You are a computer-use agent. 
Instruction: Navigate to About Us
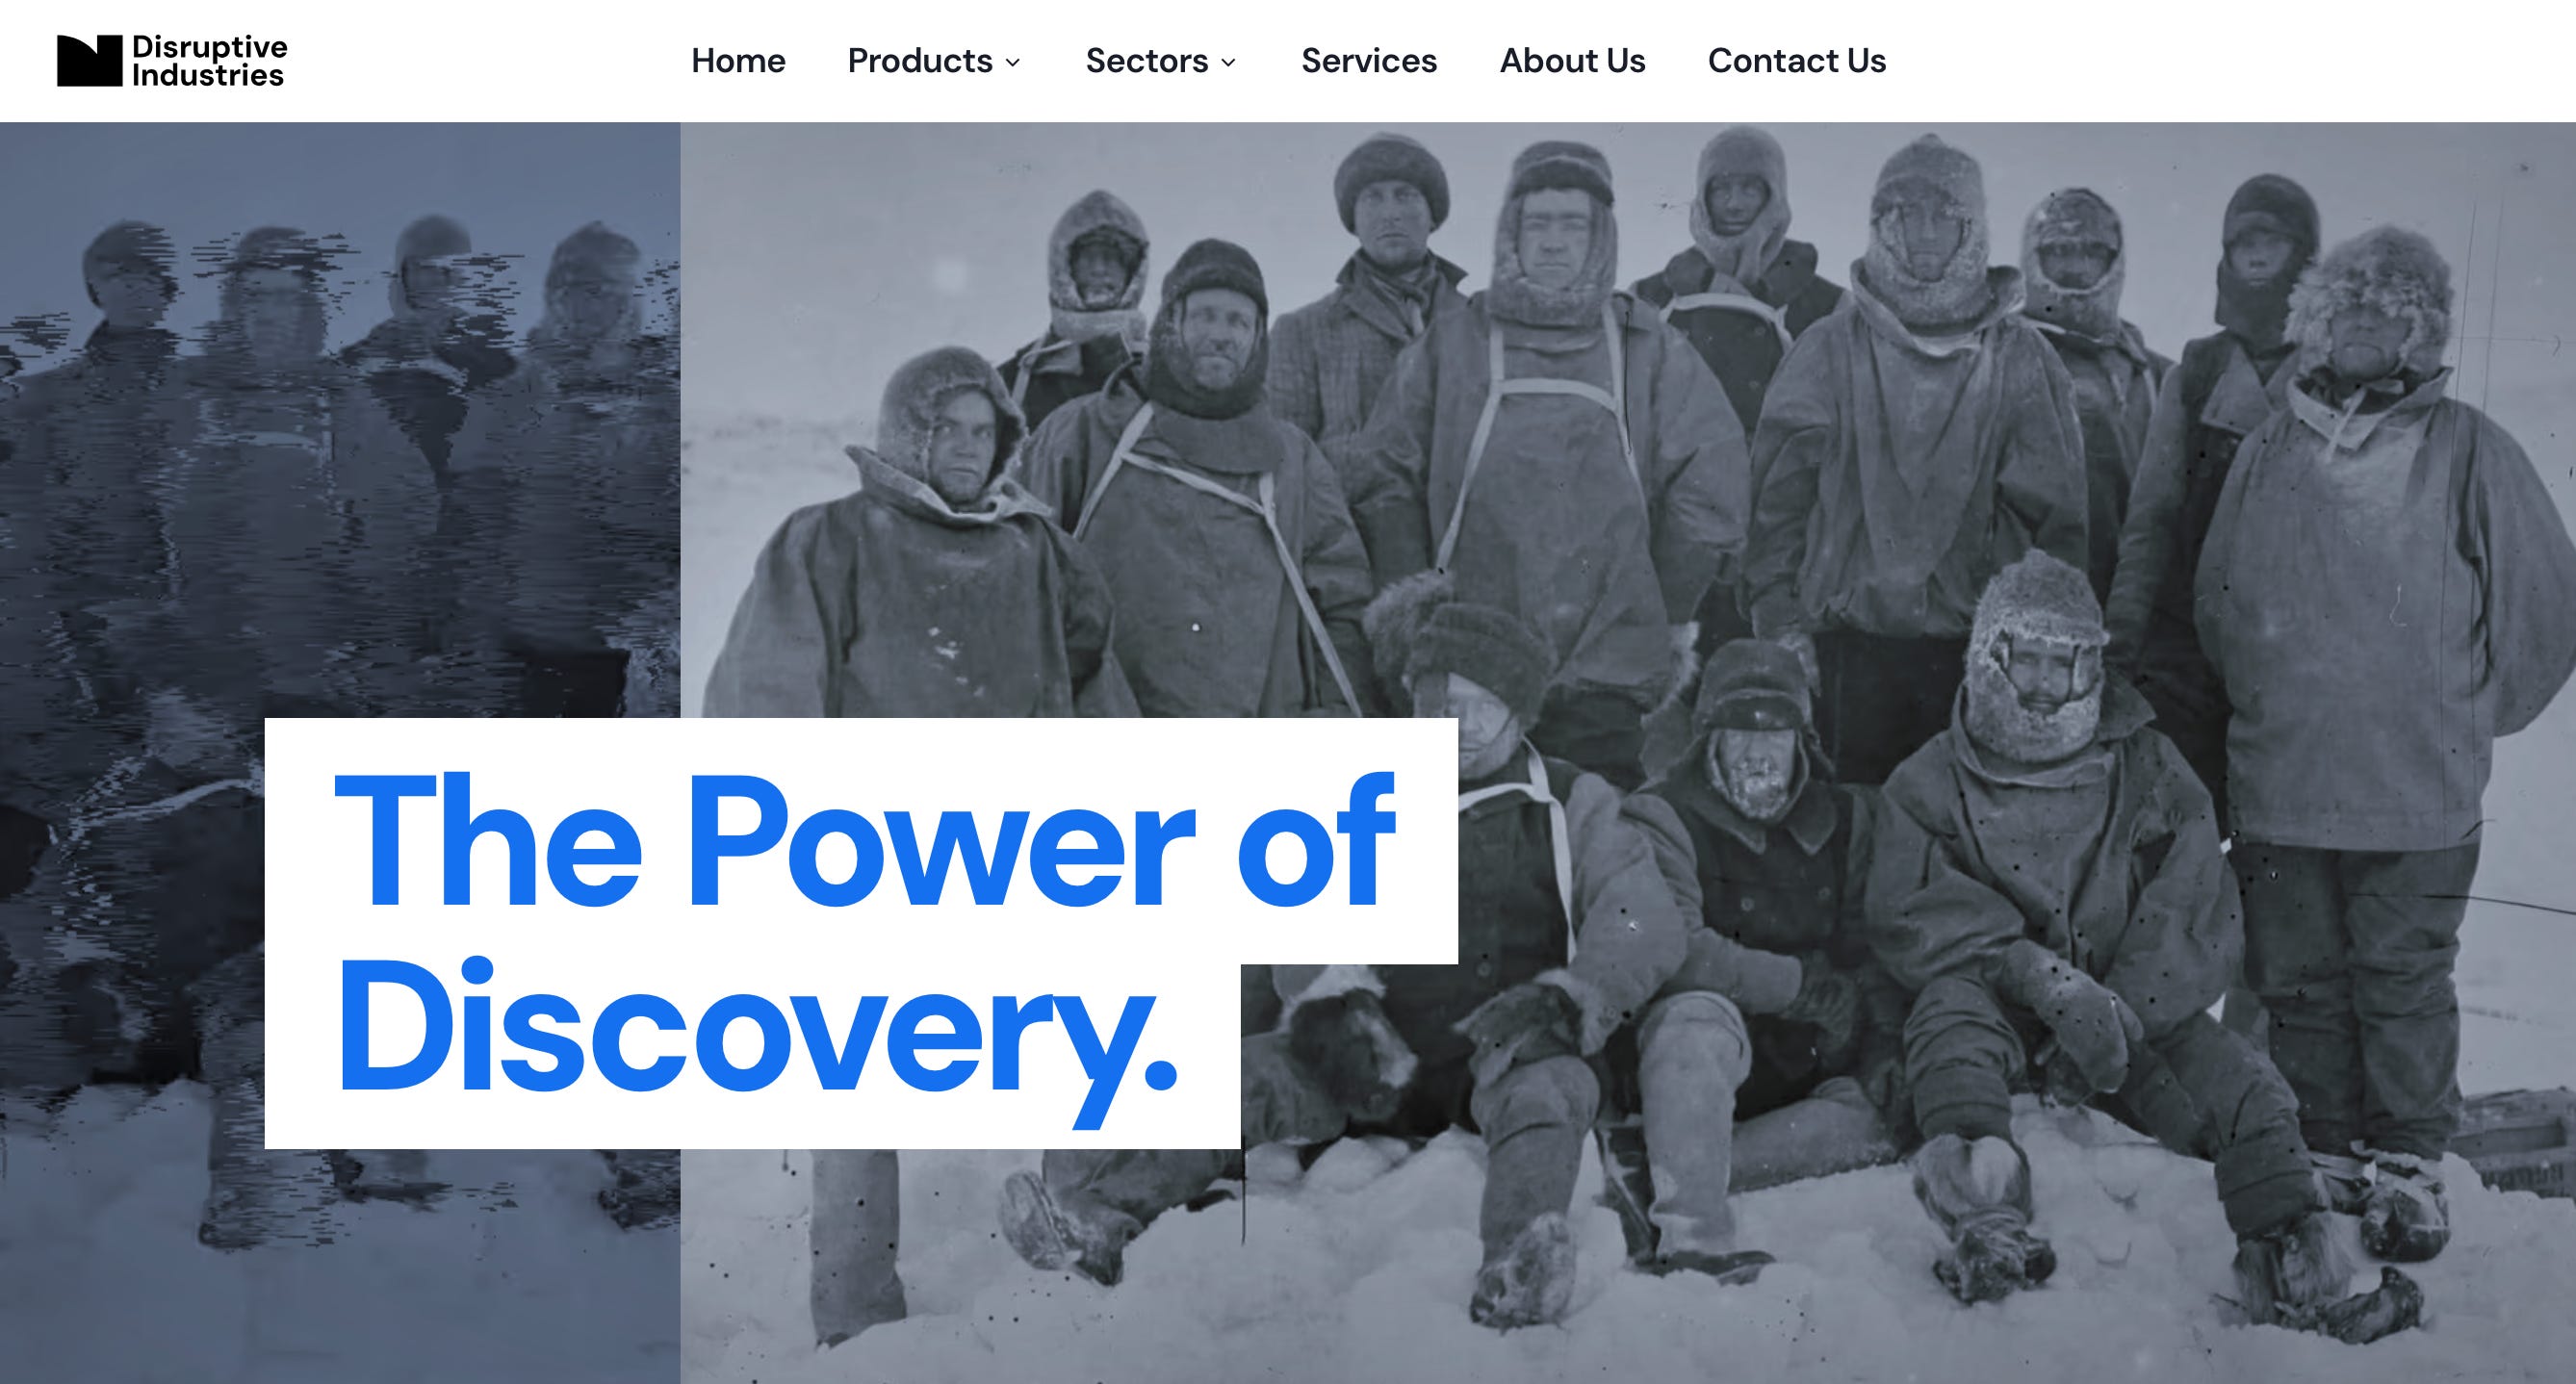(x=1572, y=61)
